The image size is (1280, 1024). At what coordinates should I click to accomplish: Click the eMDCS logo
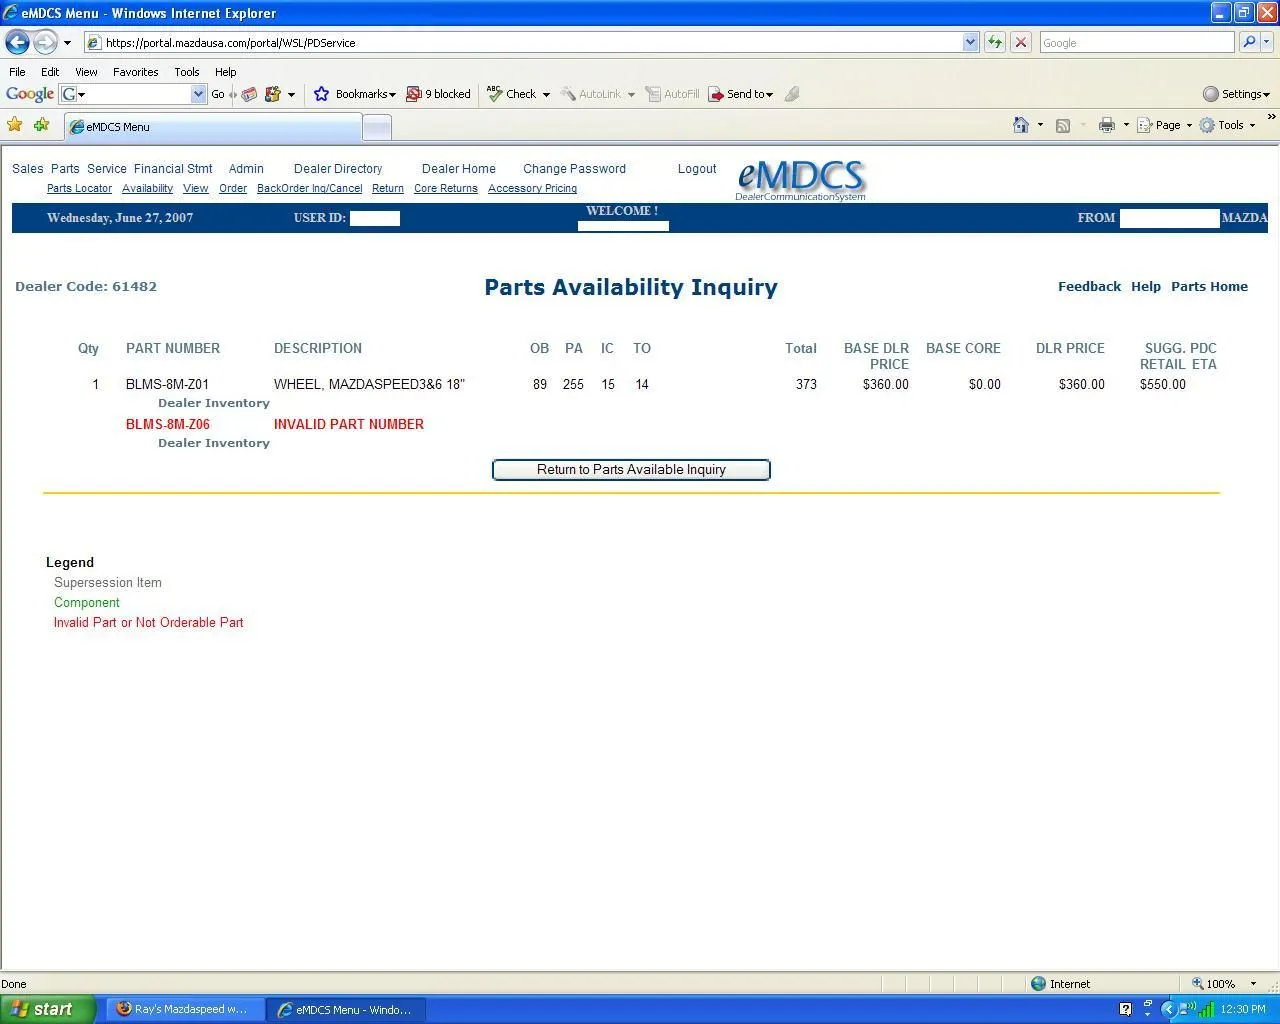click(x=801, y=179)
